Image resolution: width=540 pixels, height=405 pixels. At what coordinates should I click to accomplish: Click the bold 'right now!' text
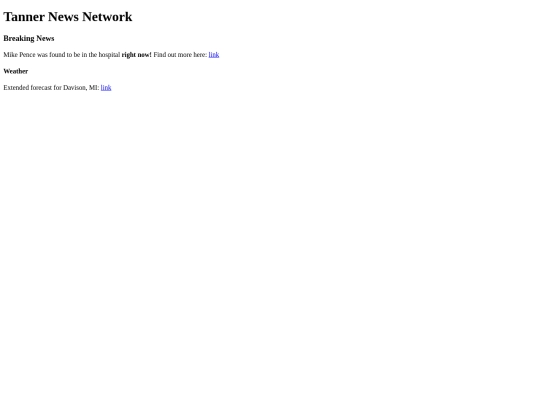pos(136,55)
